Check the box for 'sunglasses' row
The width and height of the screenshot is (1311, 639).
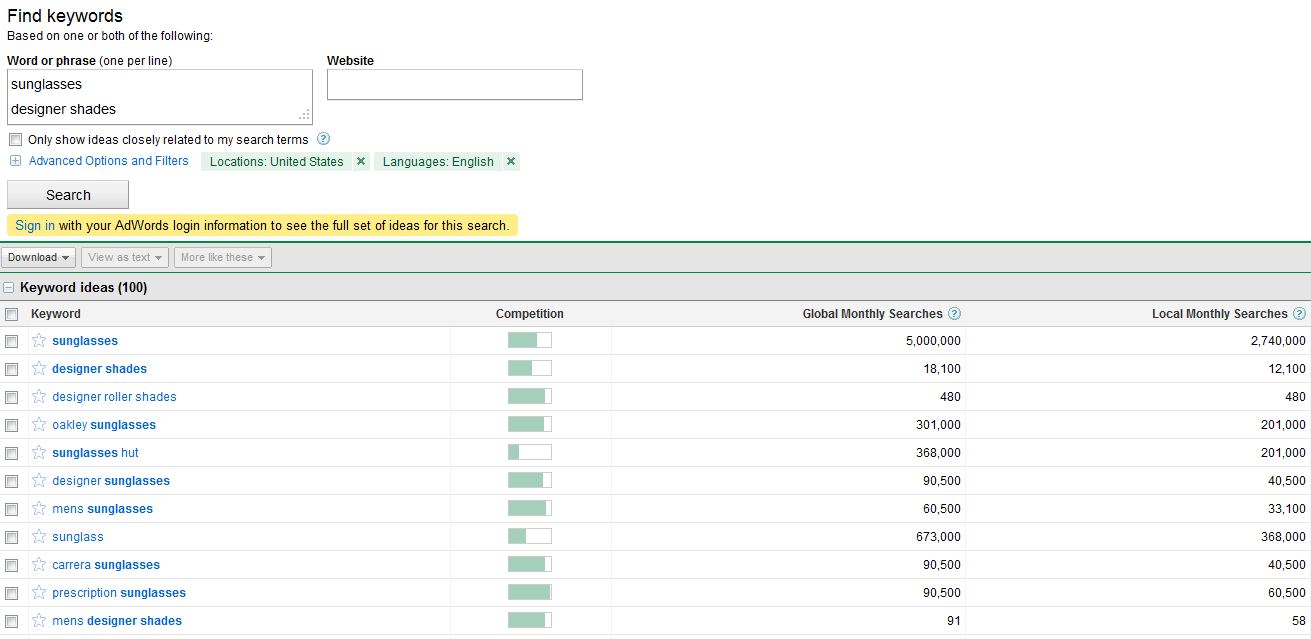coord(12,341)
